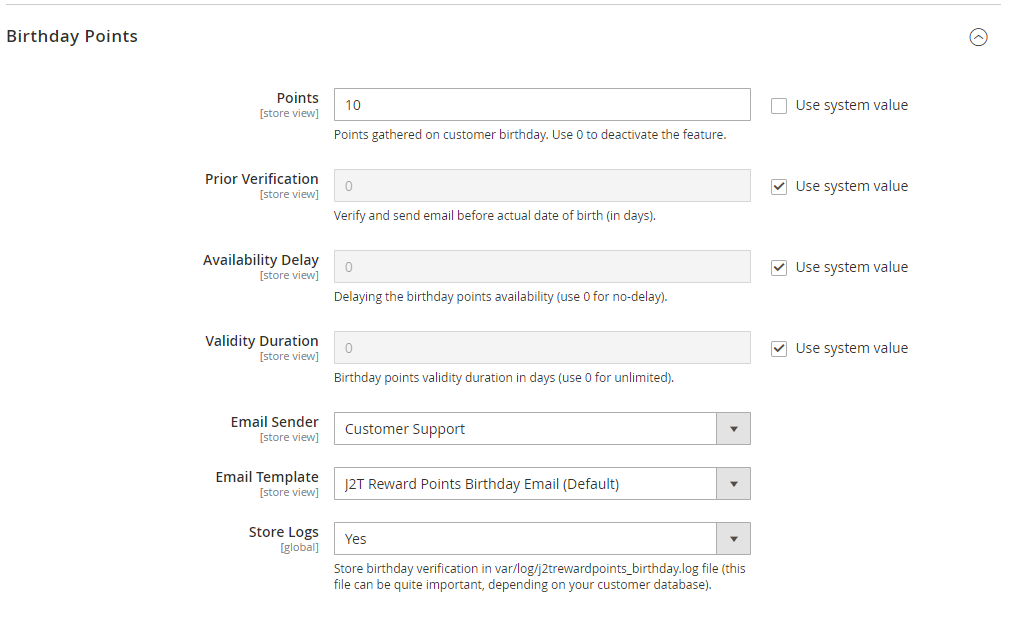Disable Use system value for Availability Delay
Viewport: 1017px width, 643px height.
point(779,267)
